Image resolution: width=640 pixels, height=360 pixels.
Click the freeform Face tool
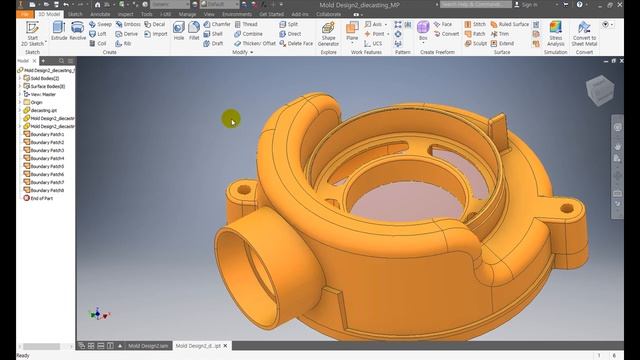click(443, 24)
